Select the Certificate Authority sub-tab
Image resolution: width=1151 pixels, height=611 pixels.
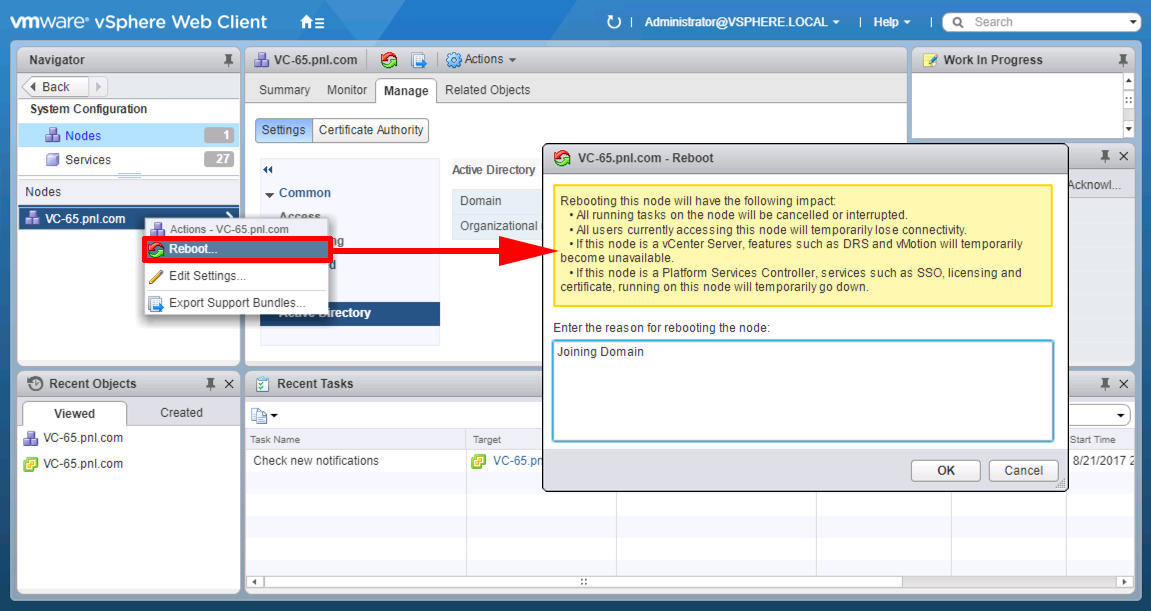coord(371,130)
